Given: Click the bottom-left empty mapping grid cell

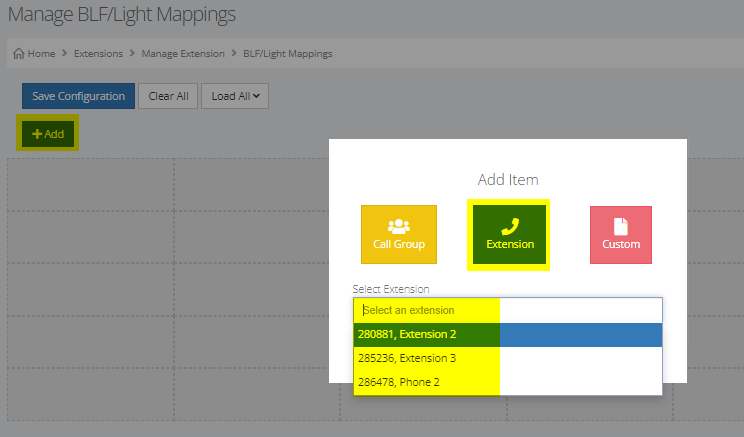Looking at the screenshot, I should pyautogui.click(x=91, y=393).
